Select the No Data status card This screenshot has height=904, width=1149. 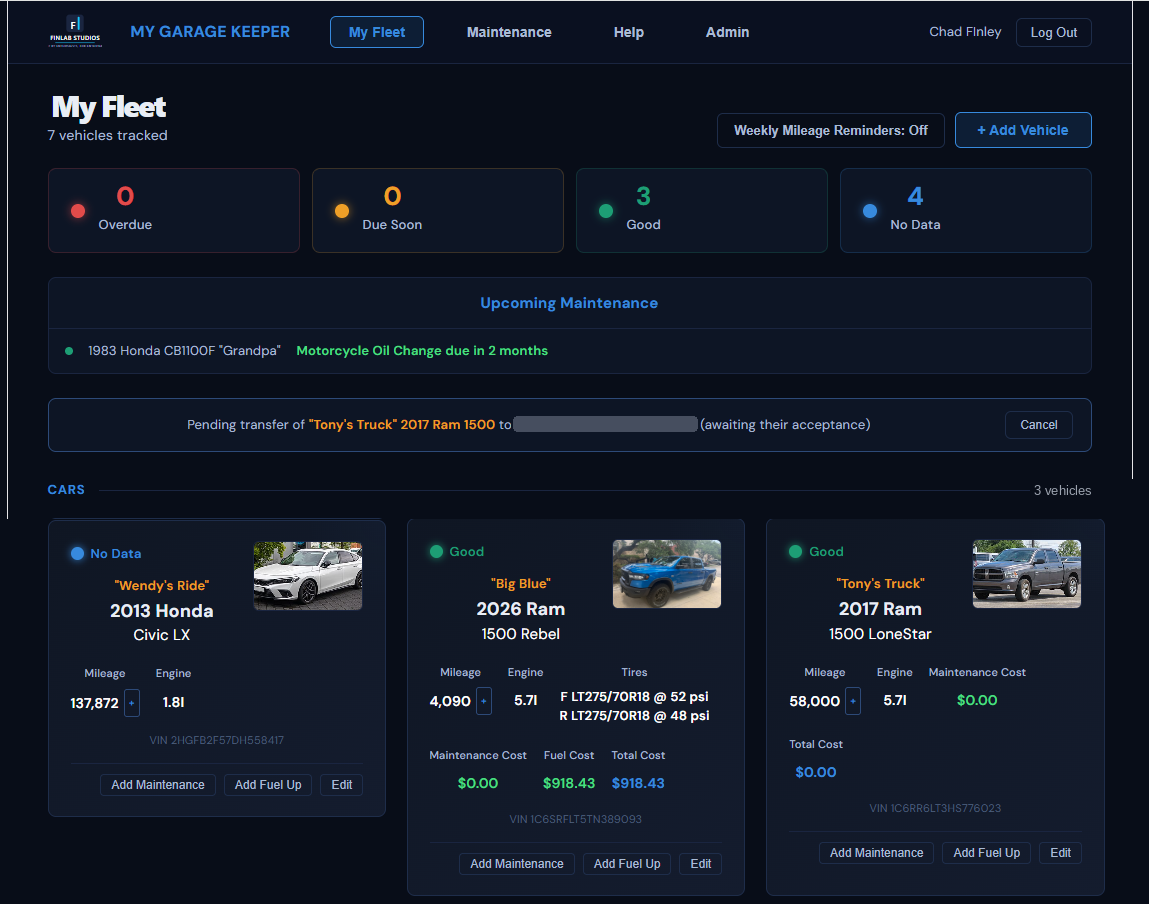965,211
